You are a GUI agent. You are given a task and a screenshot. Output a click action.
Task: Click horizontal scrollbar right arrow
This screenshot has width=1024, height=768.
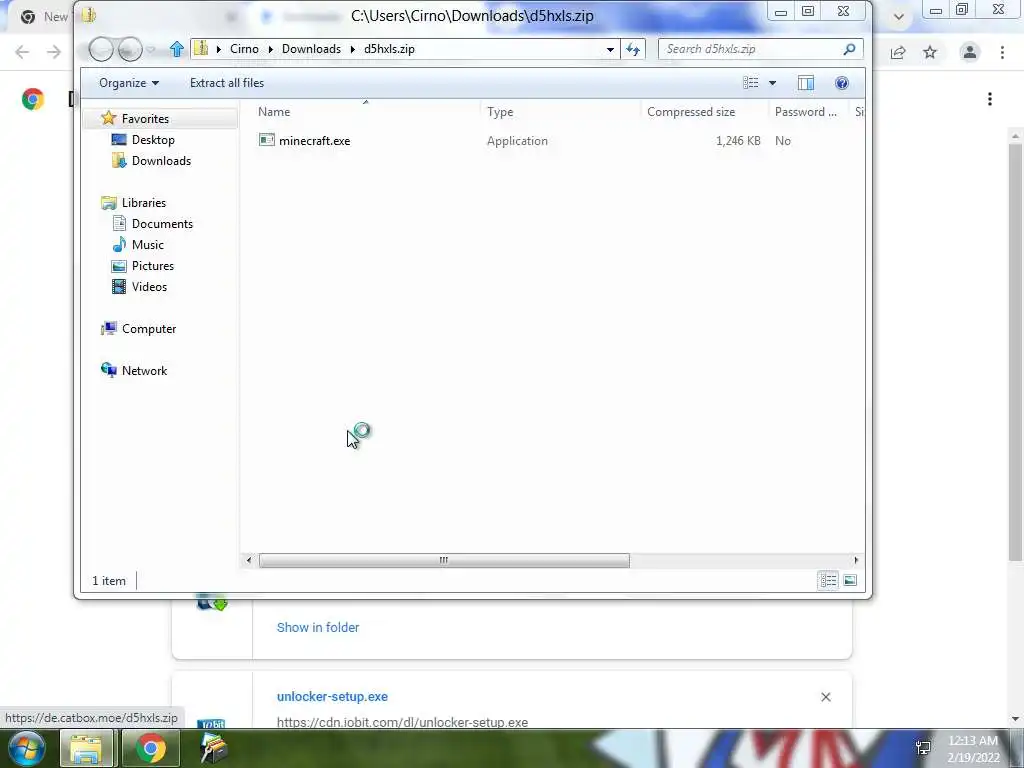(856, 560)
